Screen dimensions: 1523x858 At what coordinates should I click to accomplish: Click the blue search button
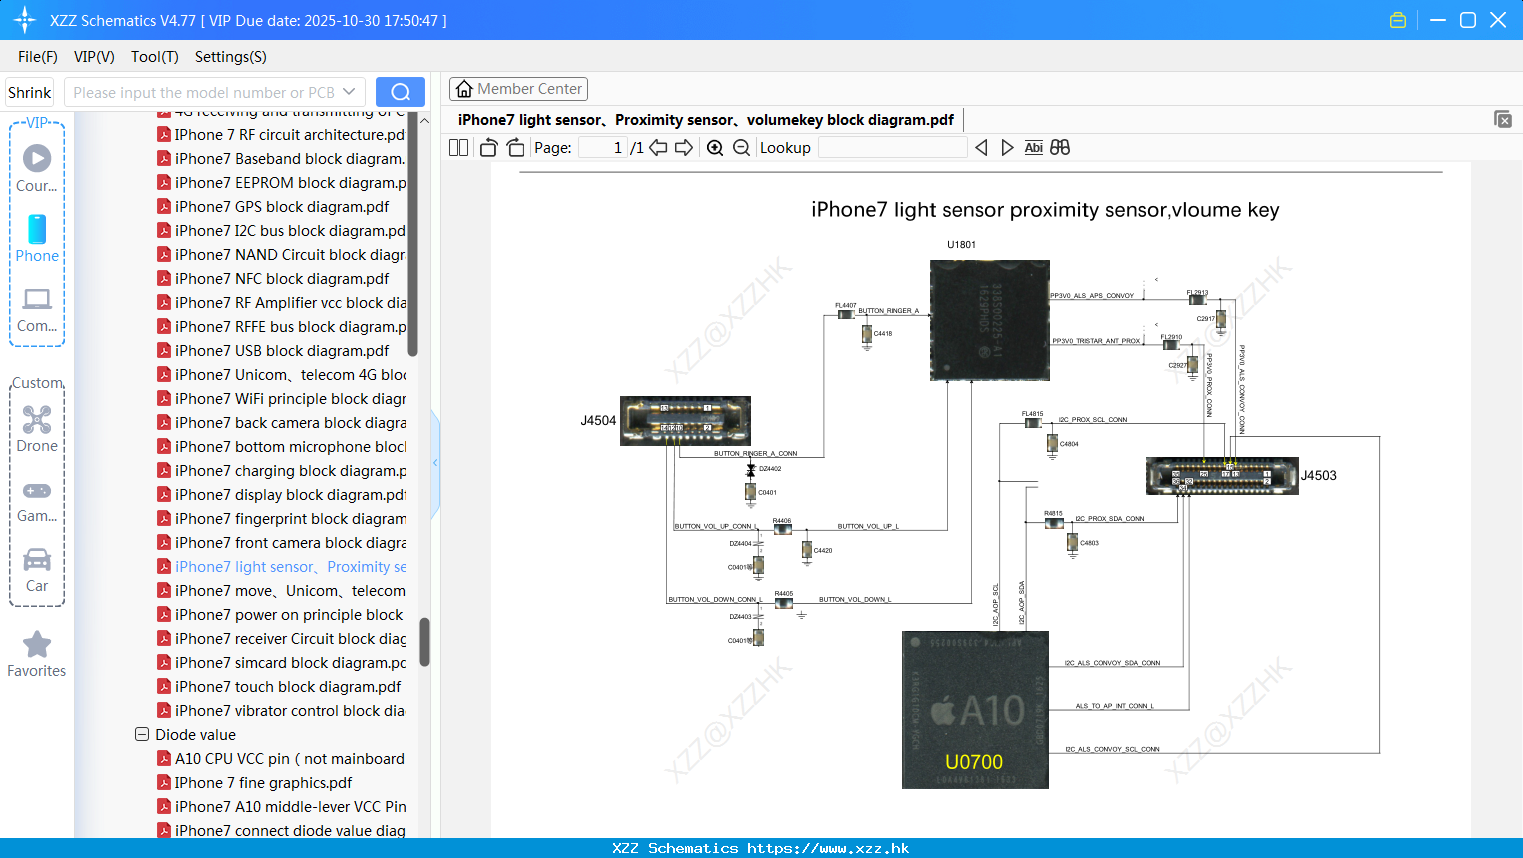pyautogui.click(x=400, y=92)
